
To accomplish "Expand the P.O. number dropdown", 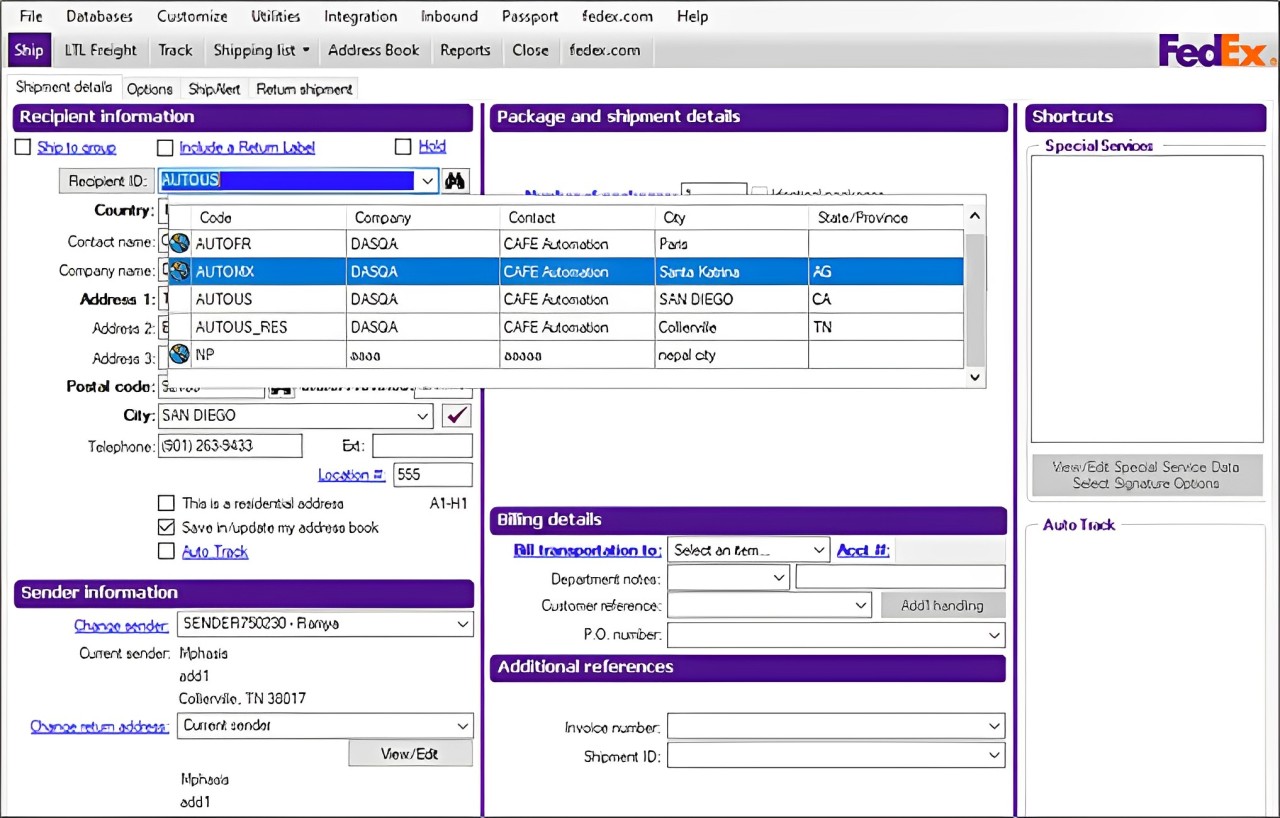I will click(994, 634).
